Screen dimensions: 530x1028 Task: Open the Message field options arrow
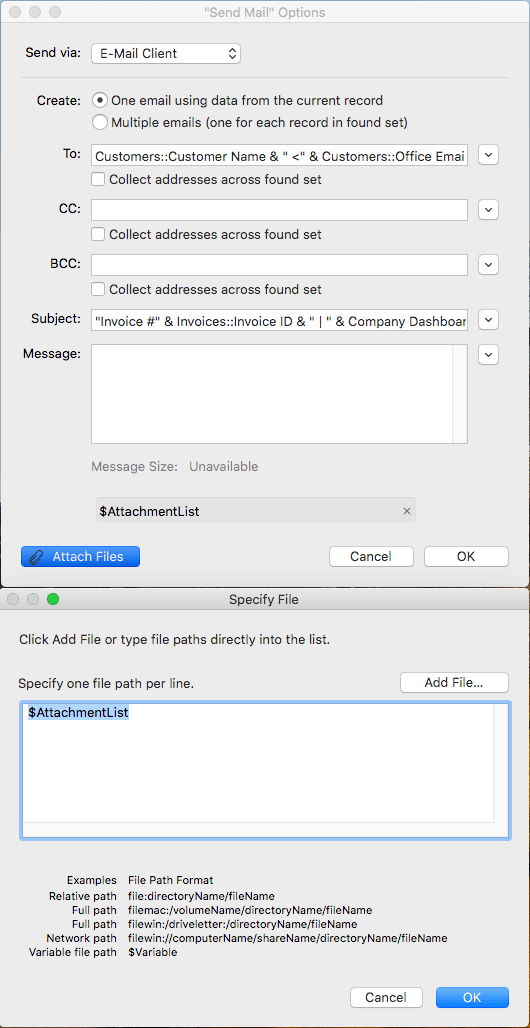pos(489,355)
